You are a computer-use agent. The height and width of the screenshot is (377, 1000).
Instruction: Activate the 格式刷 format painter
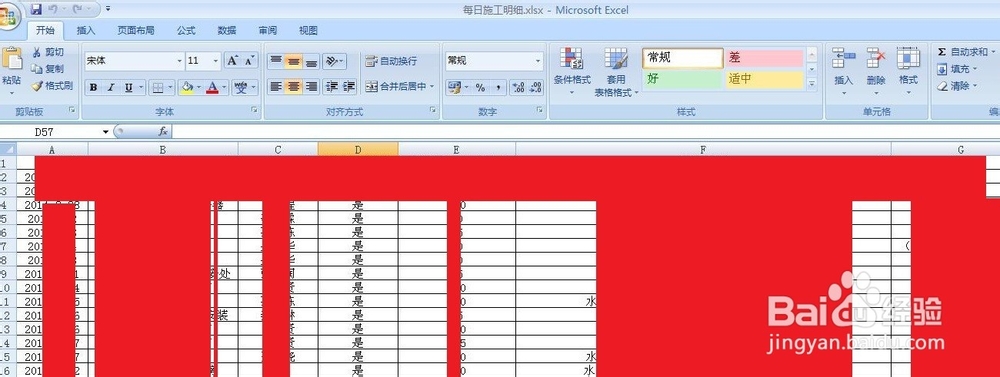(52, 85)
